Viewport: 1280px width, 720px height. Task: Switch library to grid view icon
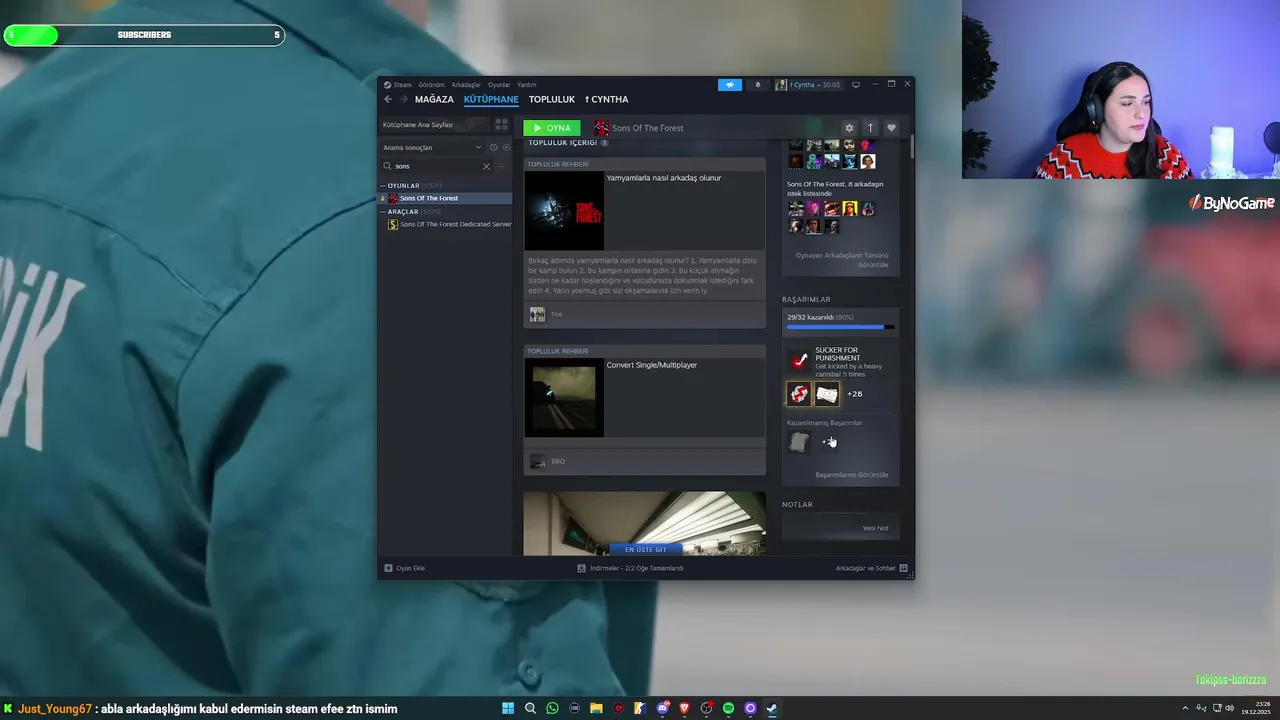501,125
